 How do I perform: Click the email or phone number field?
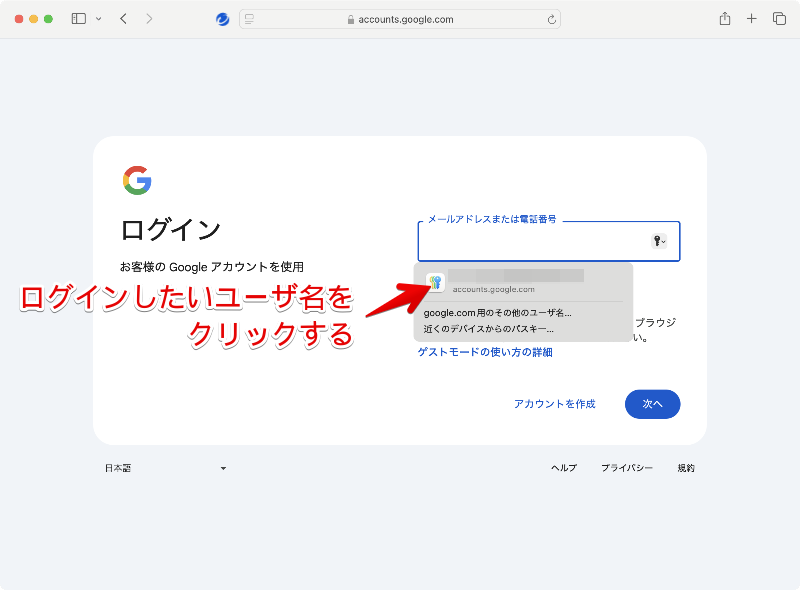pos(549,241)
